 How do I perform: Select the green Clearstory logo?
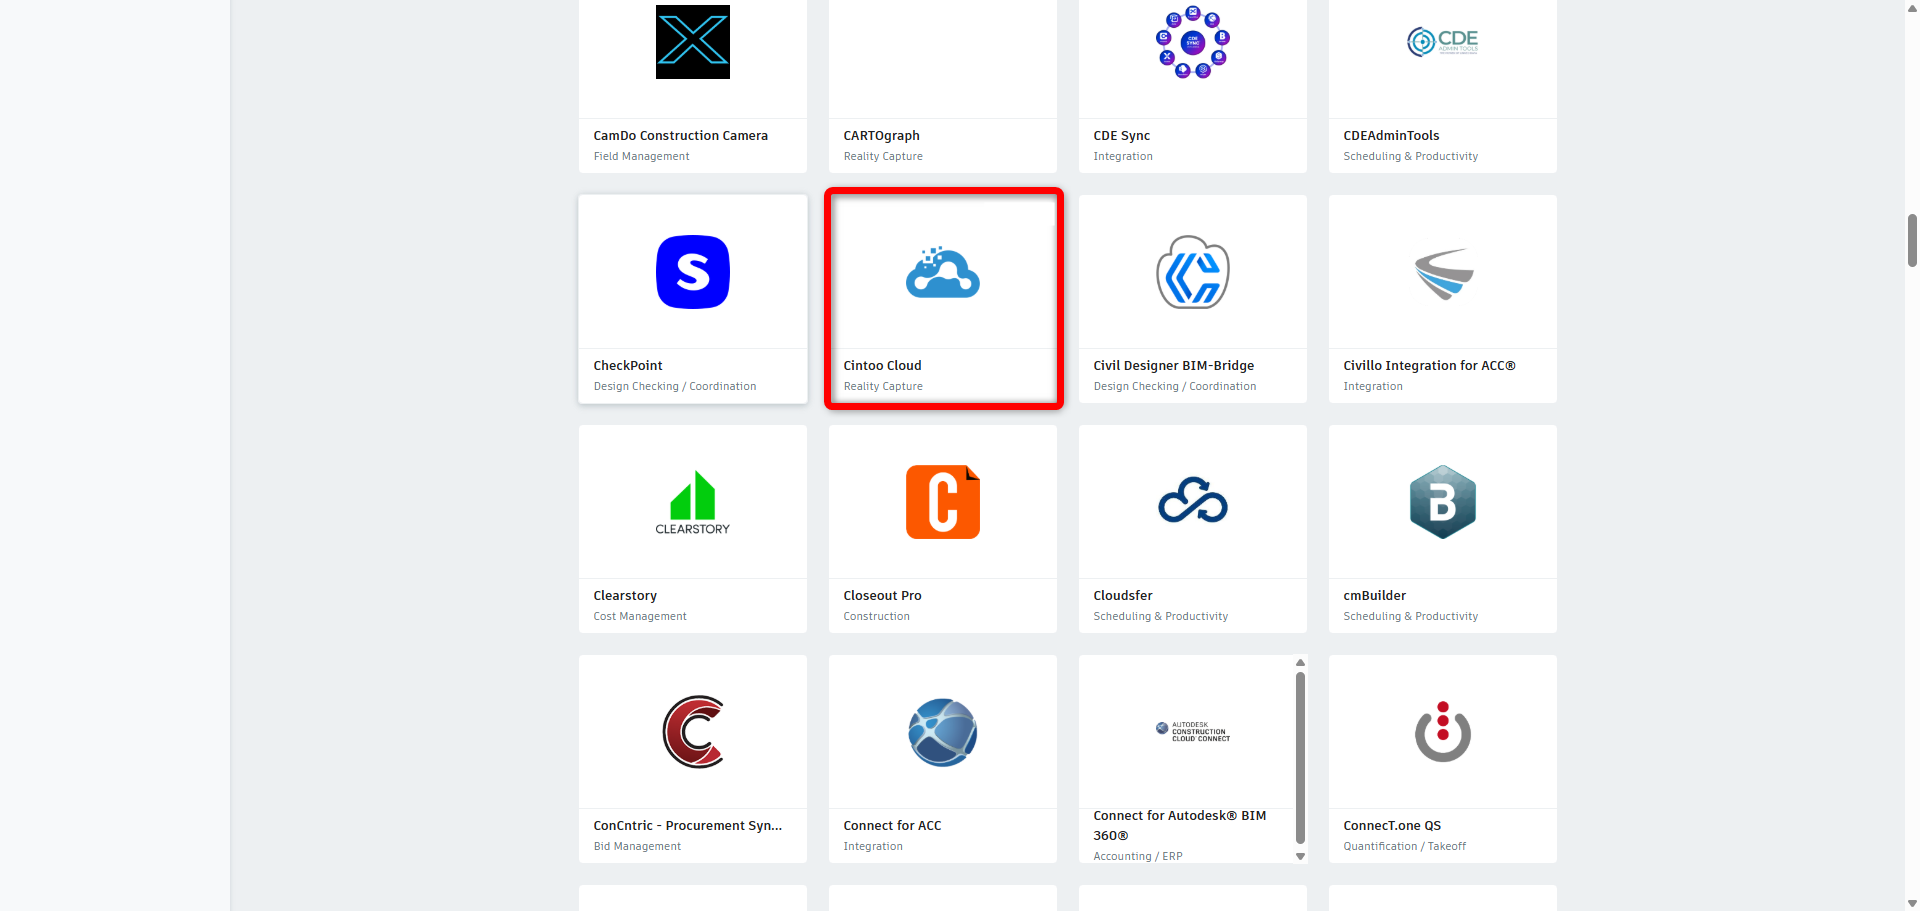point(693,502)
